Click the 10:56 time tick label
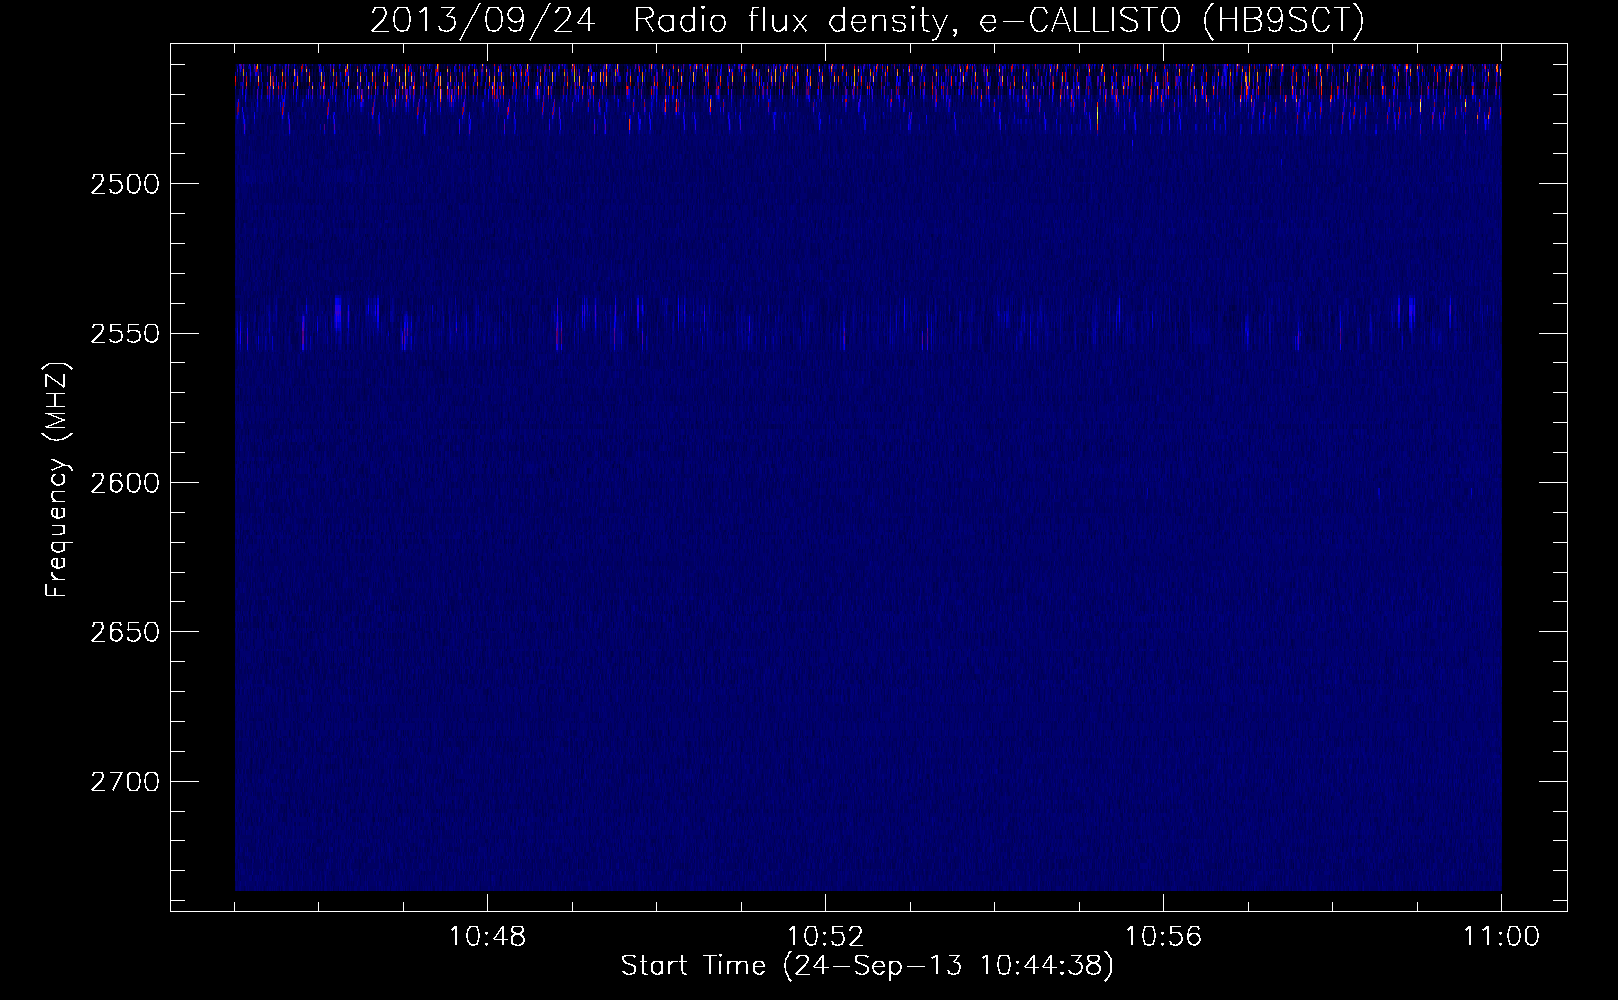Image resolution: width=1618 pixels, height=1000 pixels. 1163,937
